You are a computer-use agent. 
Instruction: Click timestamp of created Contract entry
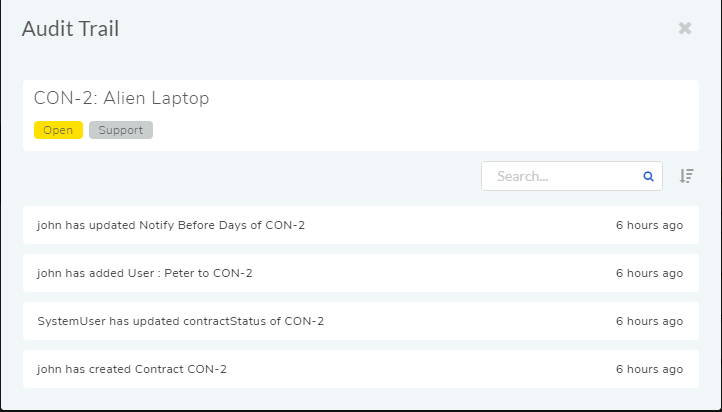[649, 369]
